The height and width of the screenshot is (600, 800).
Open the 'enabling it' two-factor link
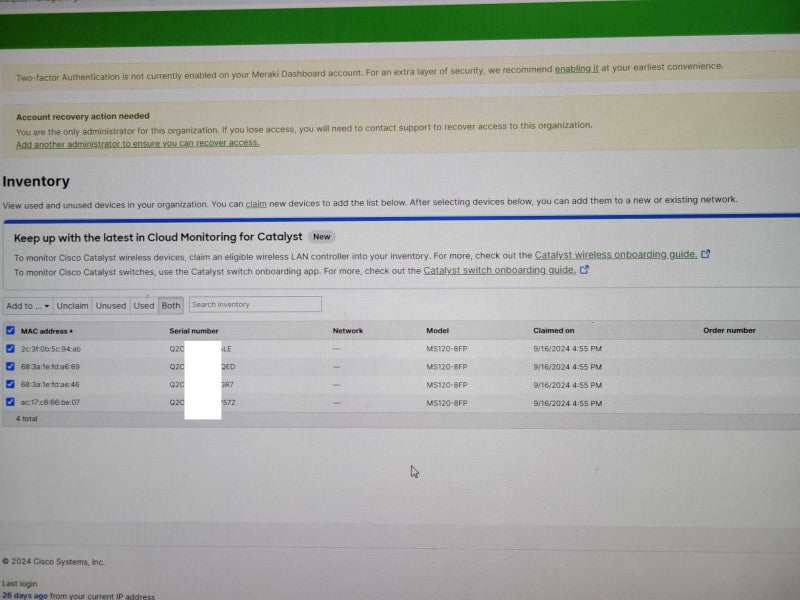(x=577, y=68)
